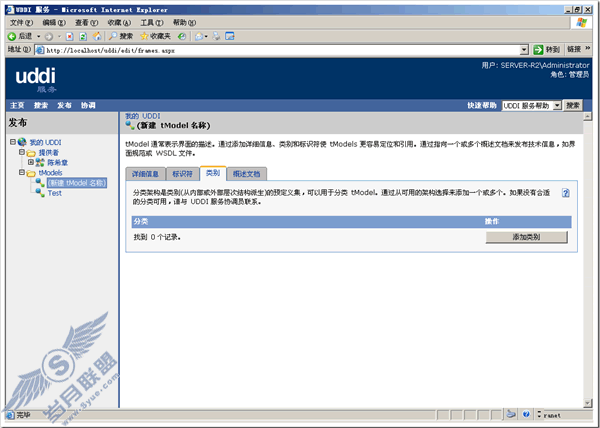Open the History toolbar icon

tap(182, 36)
